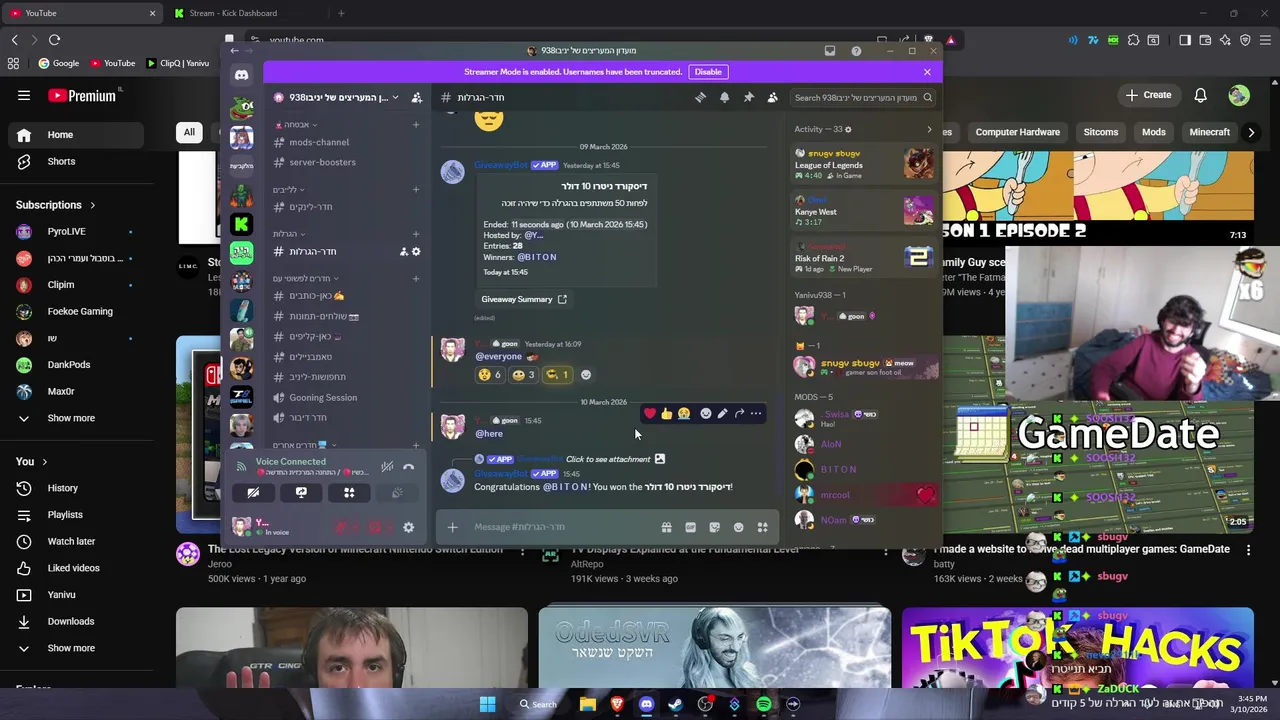Open GIF picker in message bar
1280x720 pixels.
tap(690, 527)
